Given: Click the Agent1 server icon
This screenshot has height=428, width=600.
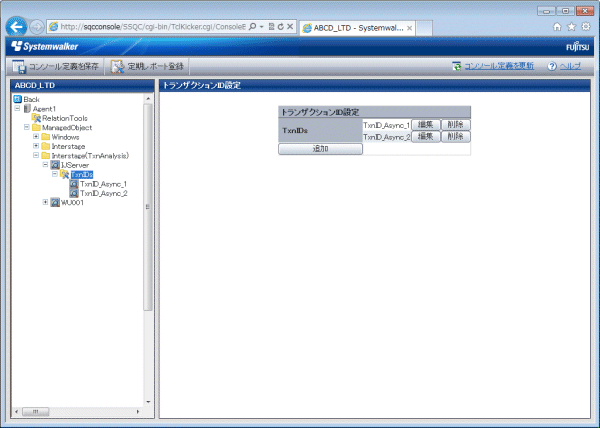Looking at the screenshot, I should (27, 109).
